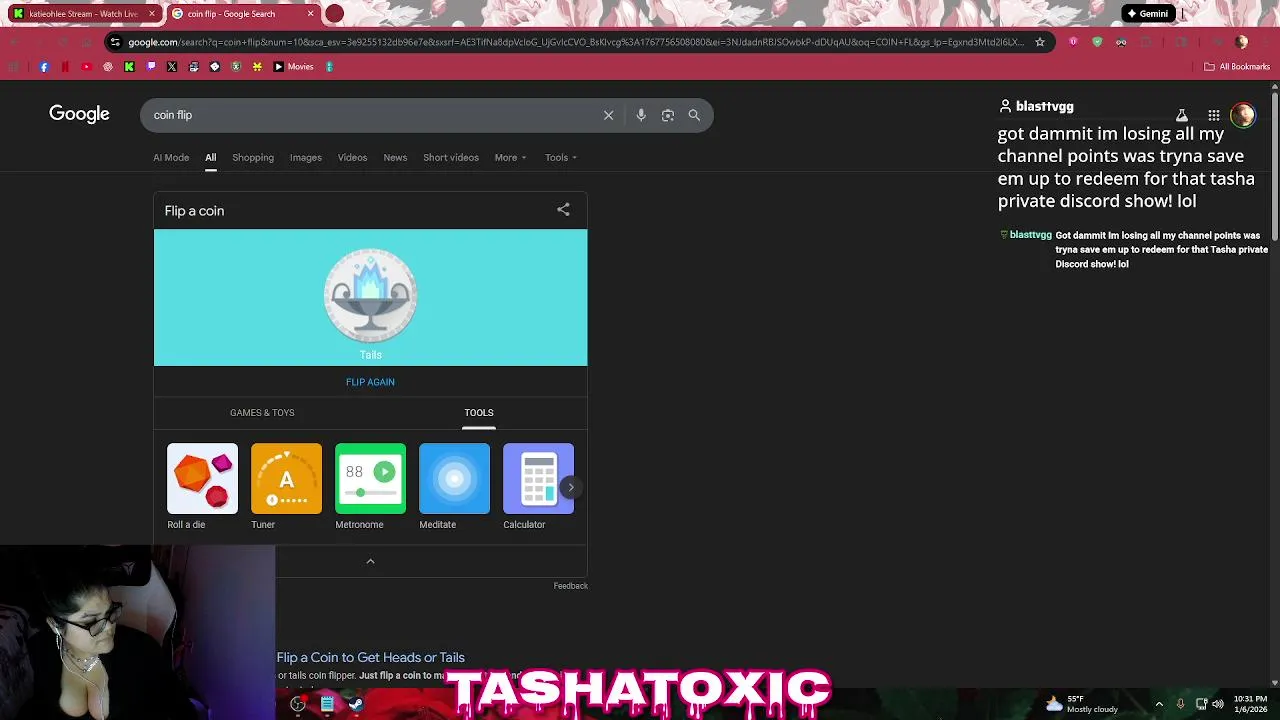Switch to AI Mode
Screen dimensions: 1280x720
click(171, 158)
